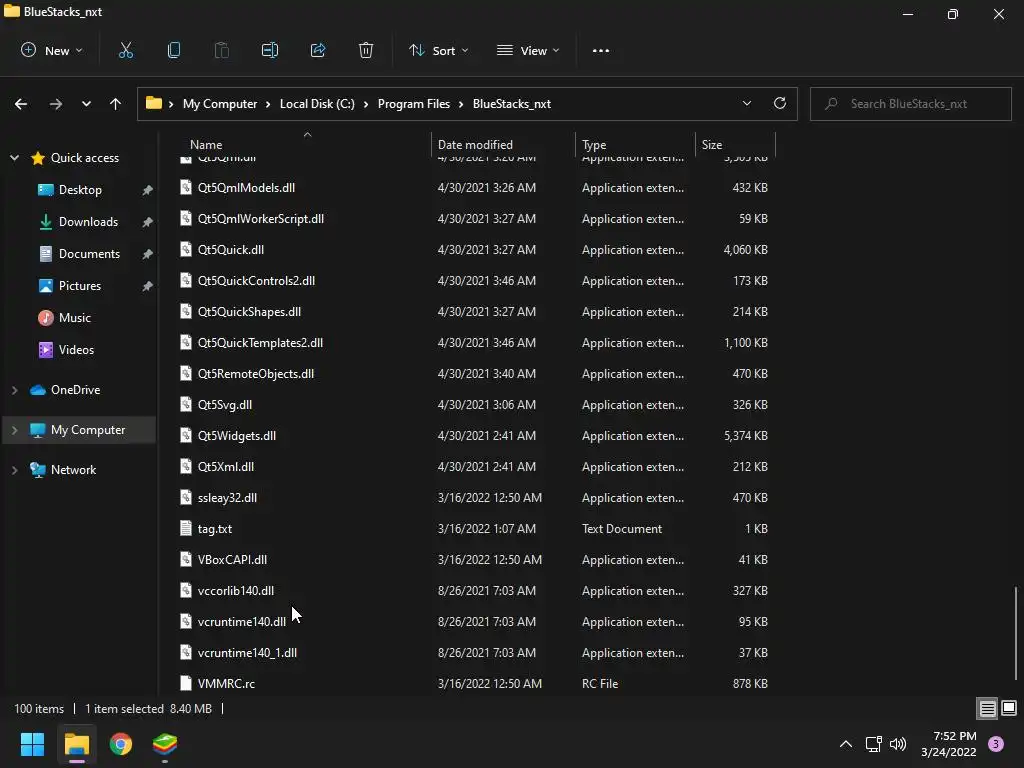Open volume control in system tray

tap(899, 744)
